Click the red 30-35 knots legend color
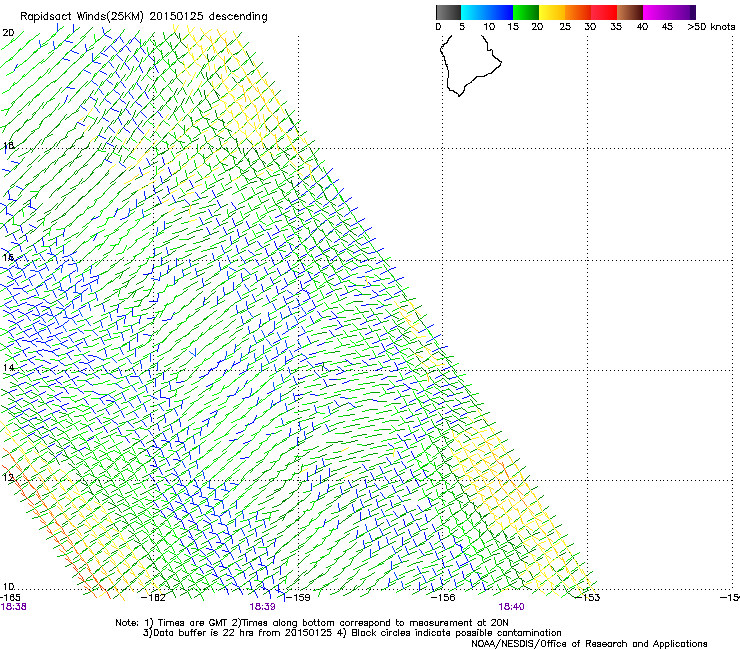 click(604, 12)
